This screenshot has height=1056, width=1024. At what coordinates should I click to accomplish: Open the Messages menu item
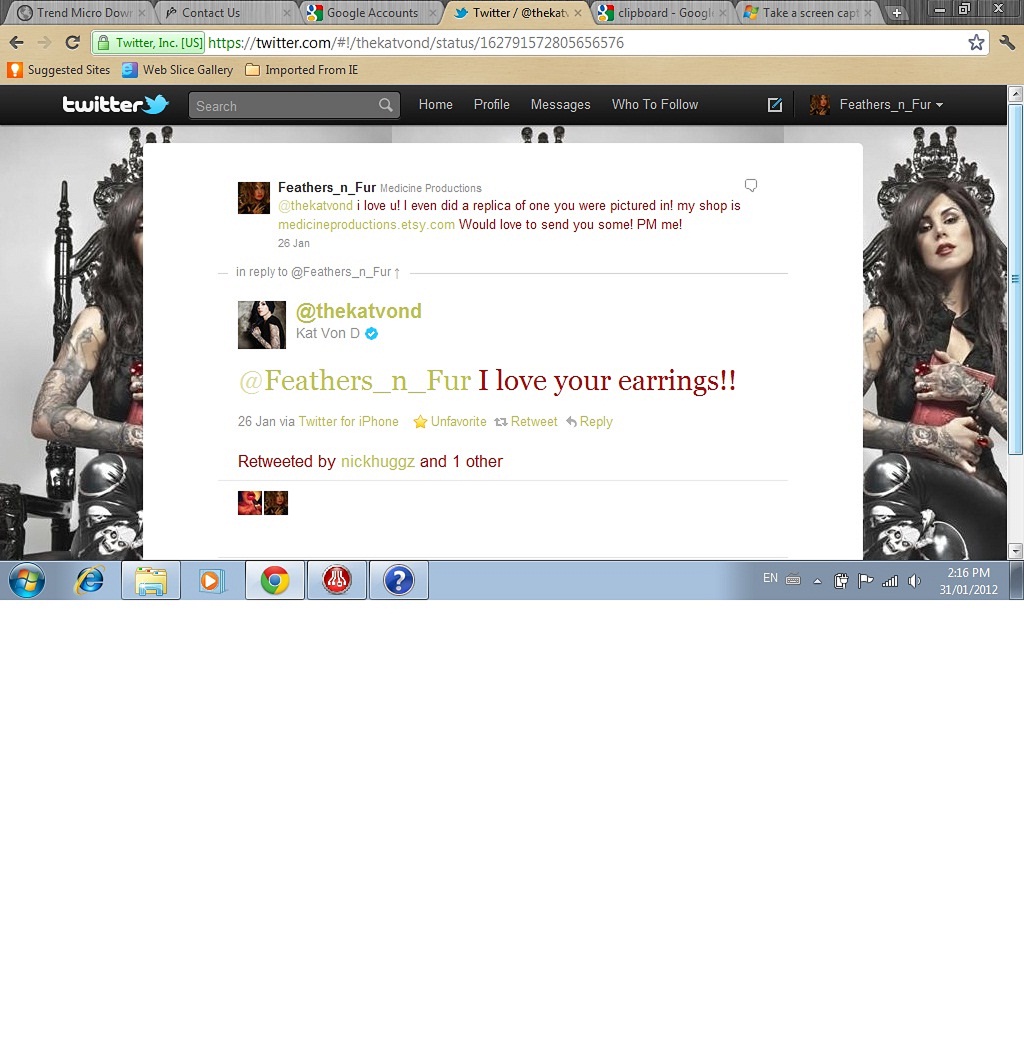[x=560, y=105]
